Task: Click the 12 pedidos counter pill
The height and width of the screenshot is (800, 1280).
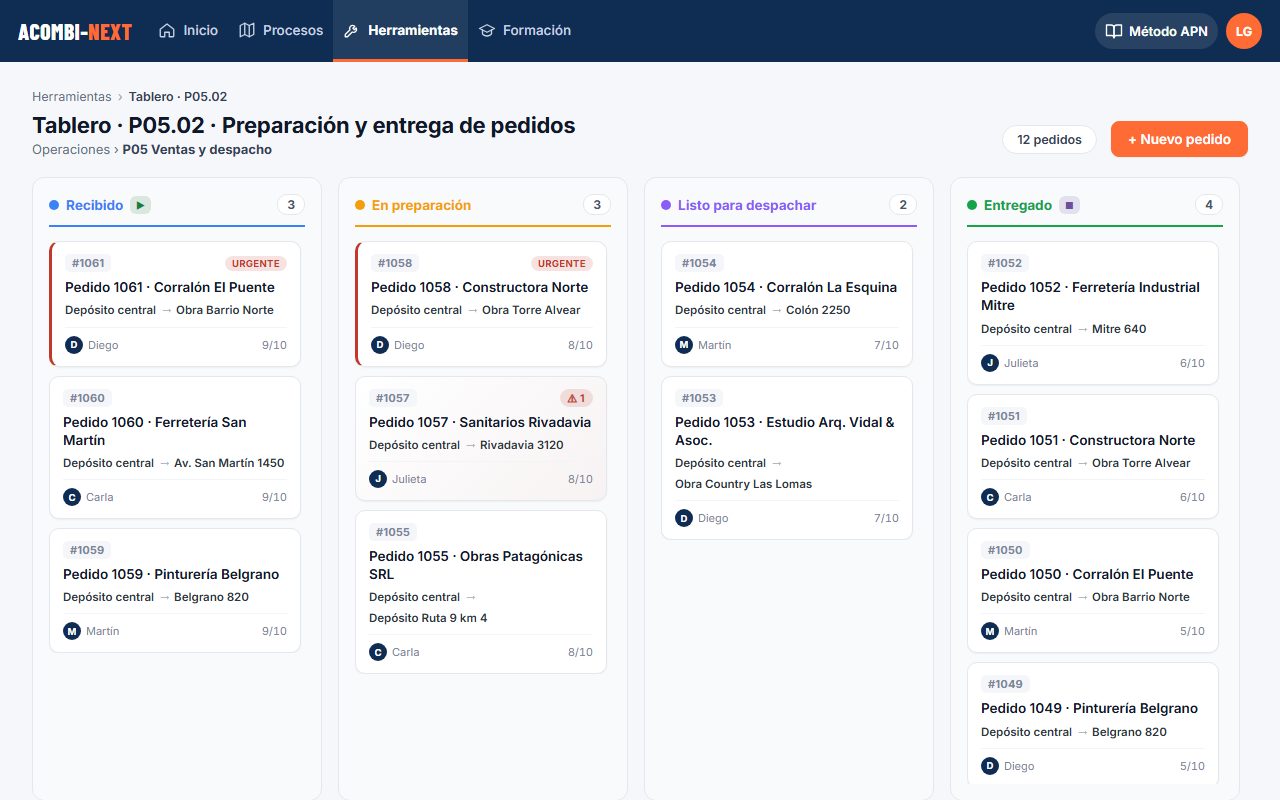Action: pos(1049,140)
